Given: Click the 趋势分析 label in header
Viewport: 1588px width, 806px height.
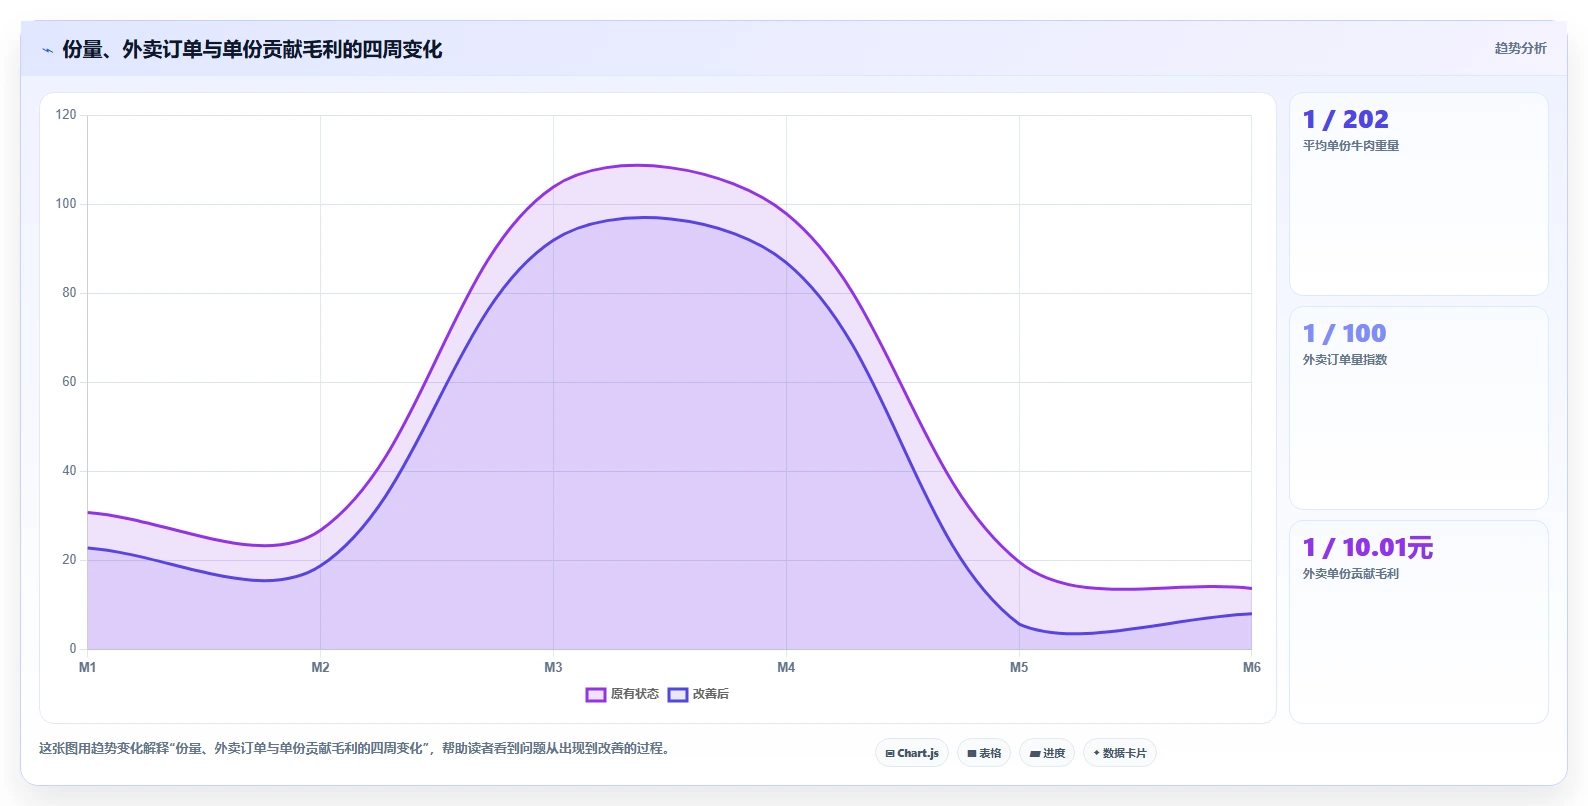Looking at the screenshot, I should click(1520, 48).
